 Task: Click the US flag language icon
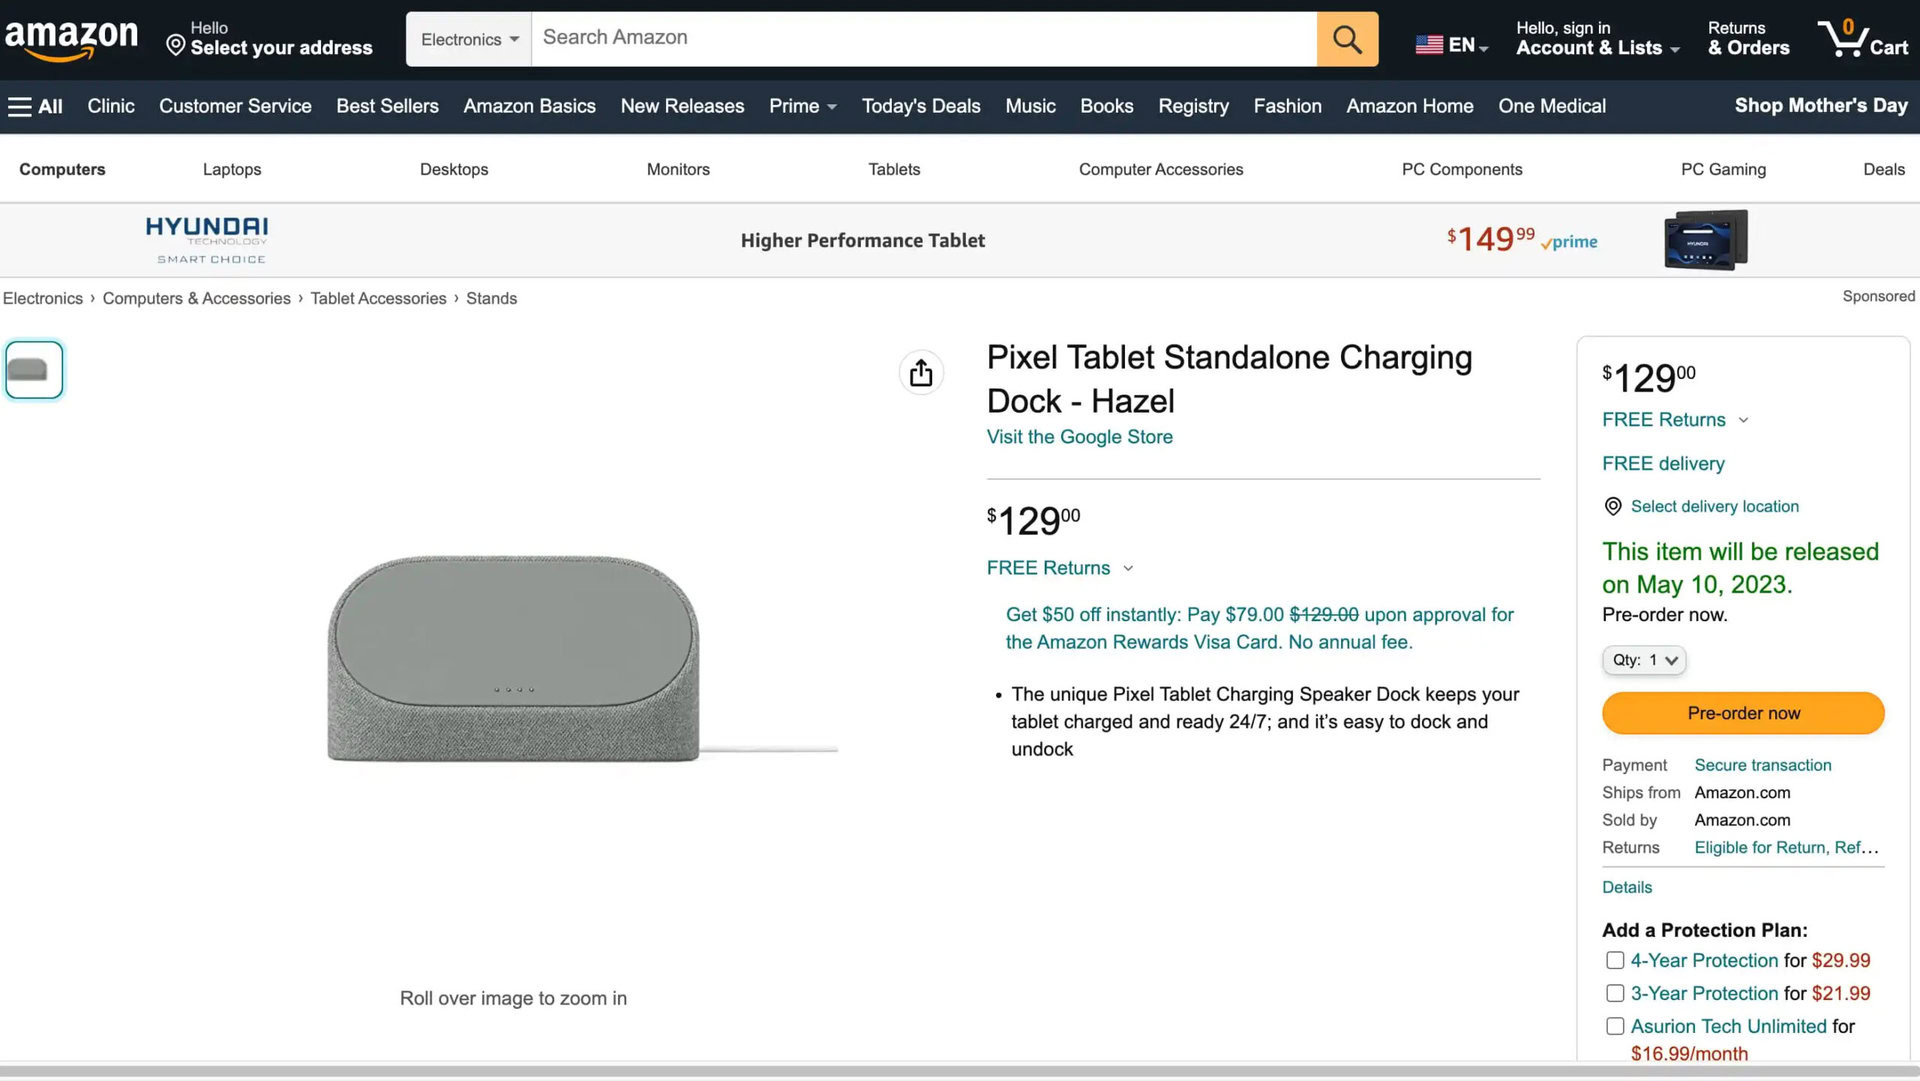click(1429, 45)
